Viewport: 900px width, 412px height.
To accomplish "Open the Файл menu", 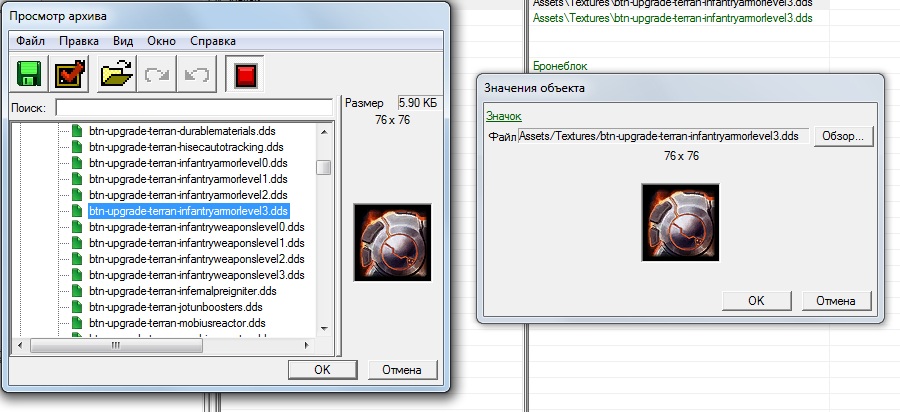I will coord(30,41).
